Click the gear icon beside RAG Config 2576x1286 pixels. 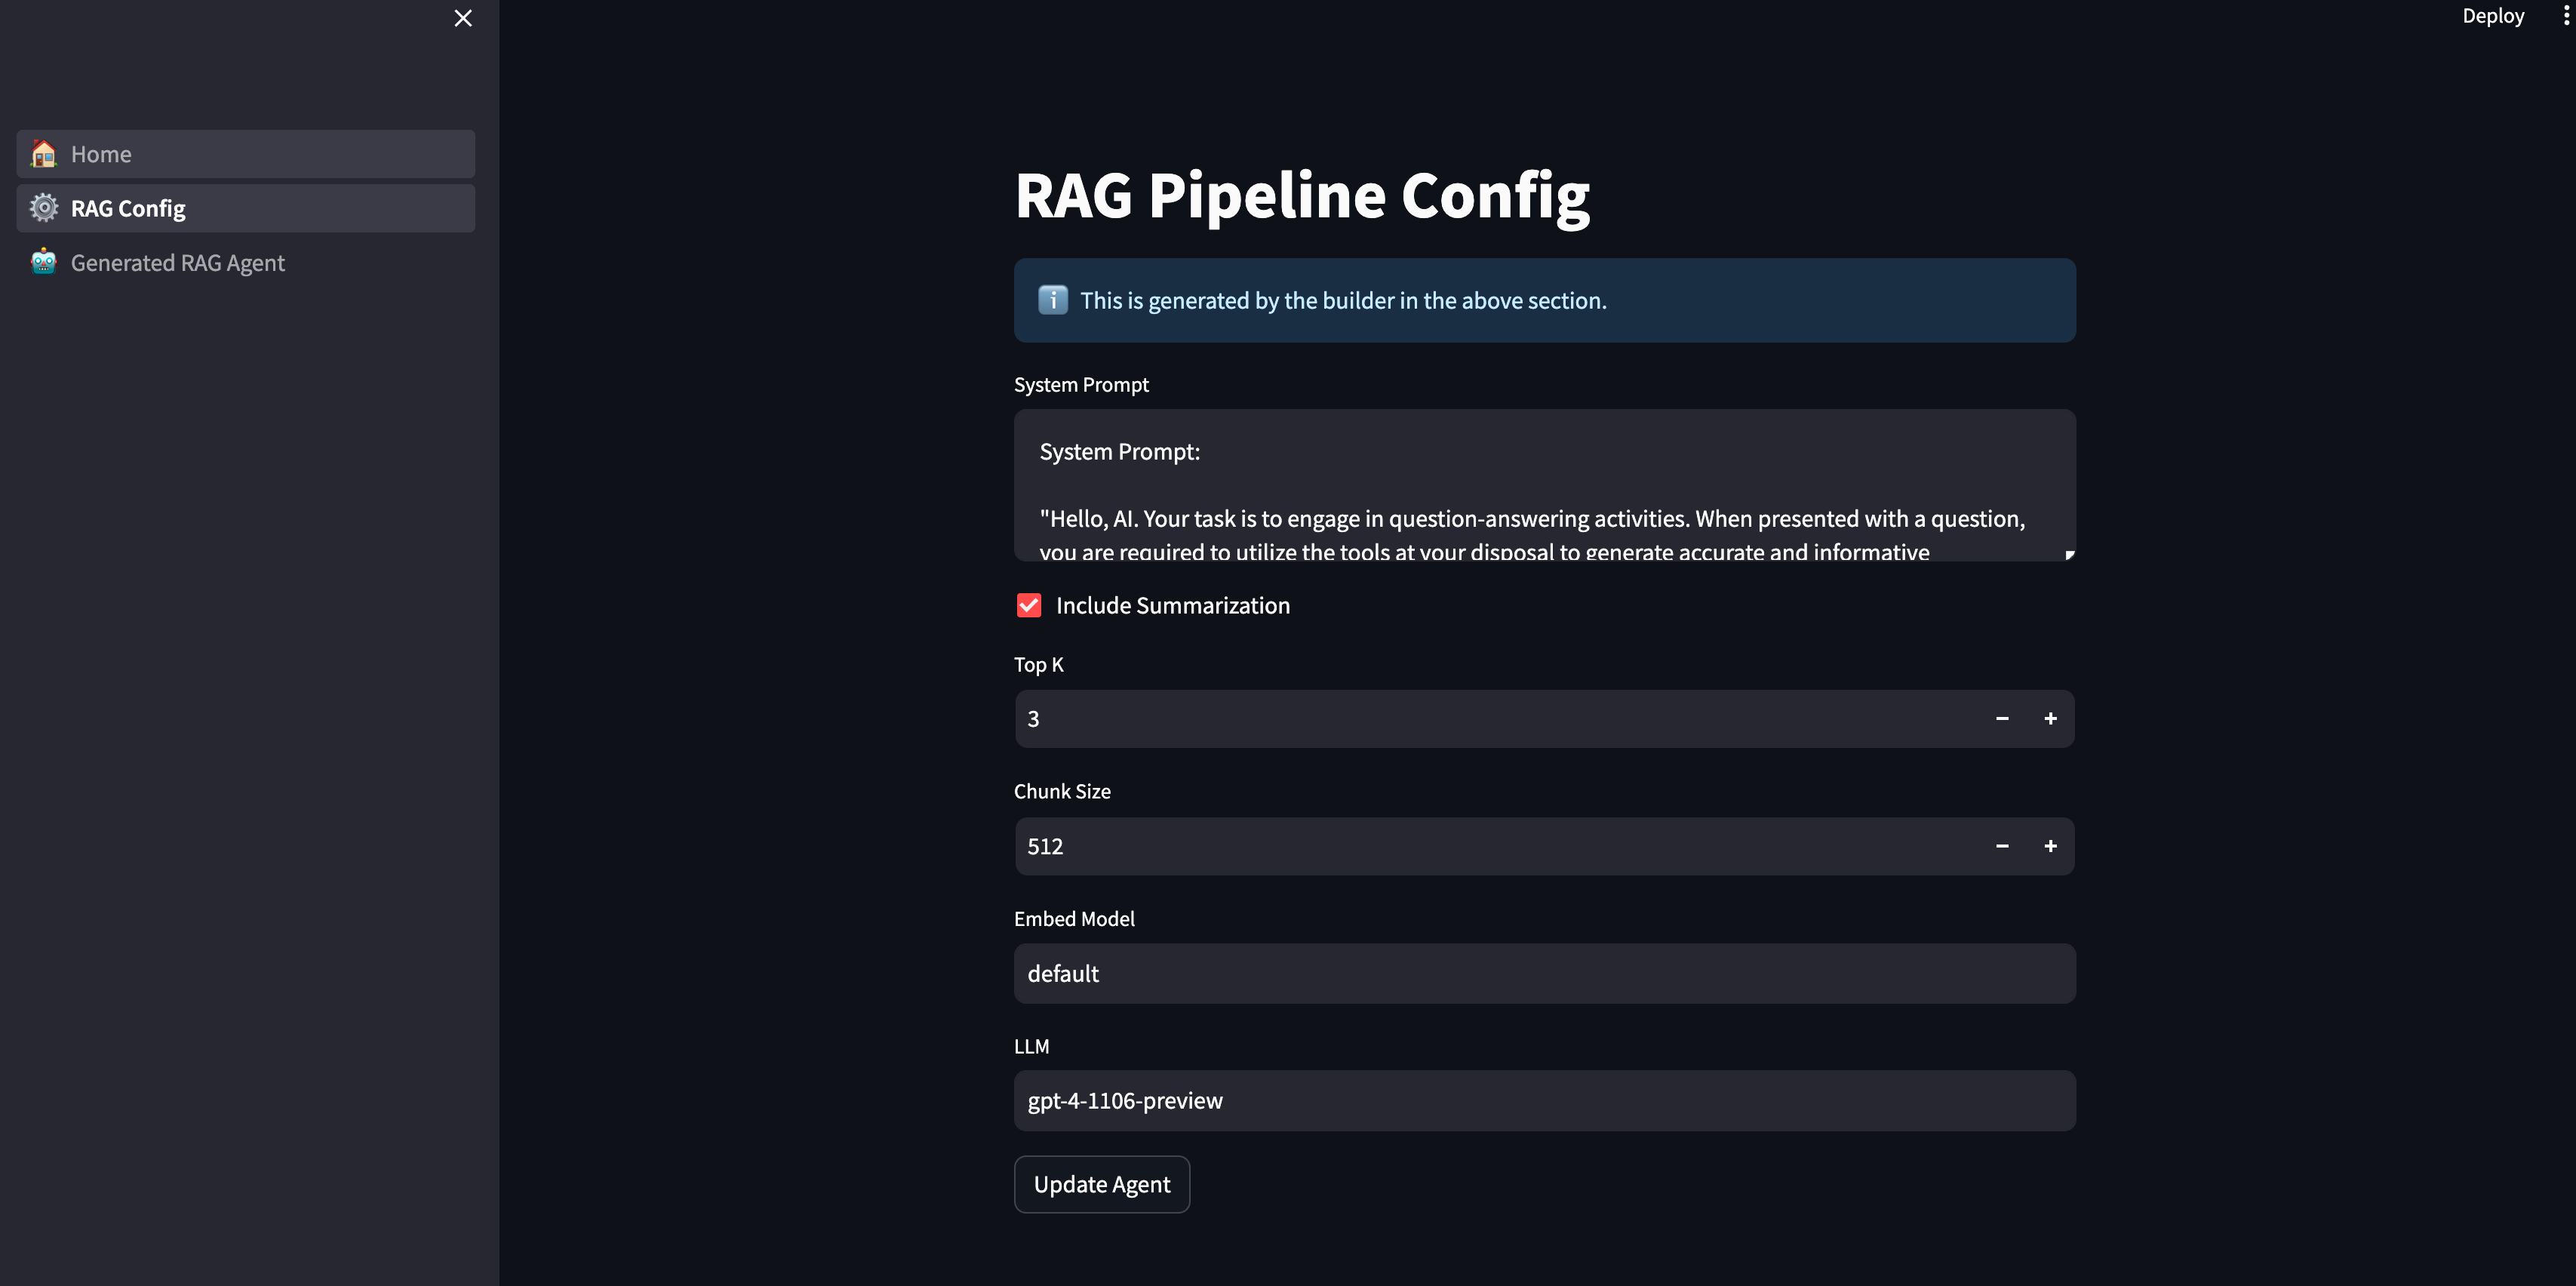pyautogui.click(x=43, y=208)
